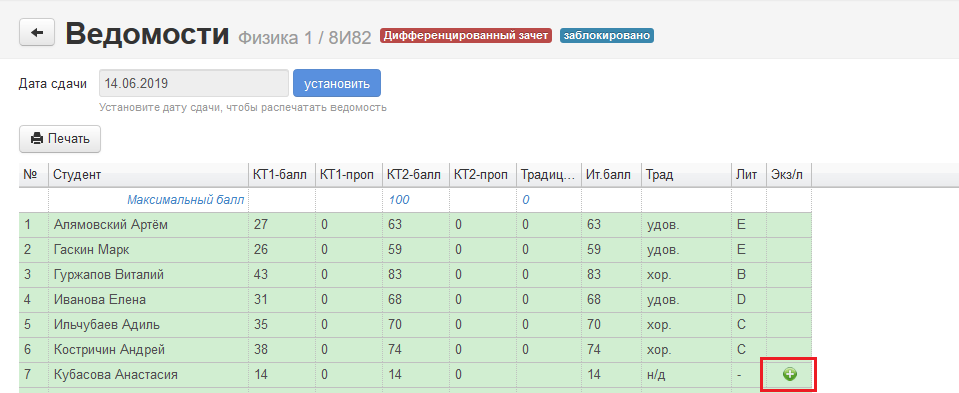This screenshot has width=959, height=393.
Task: Click the back arrow button
Action: pyautogui.click(x=37, y=32)
